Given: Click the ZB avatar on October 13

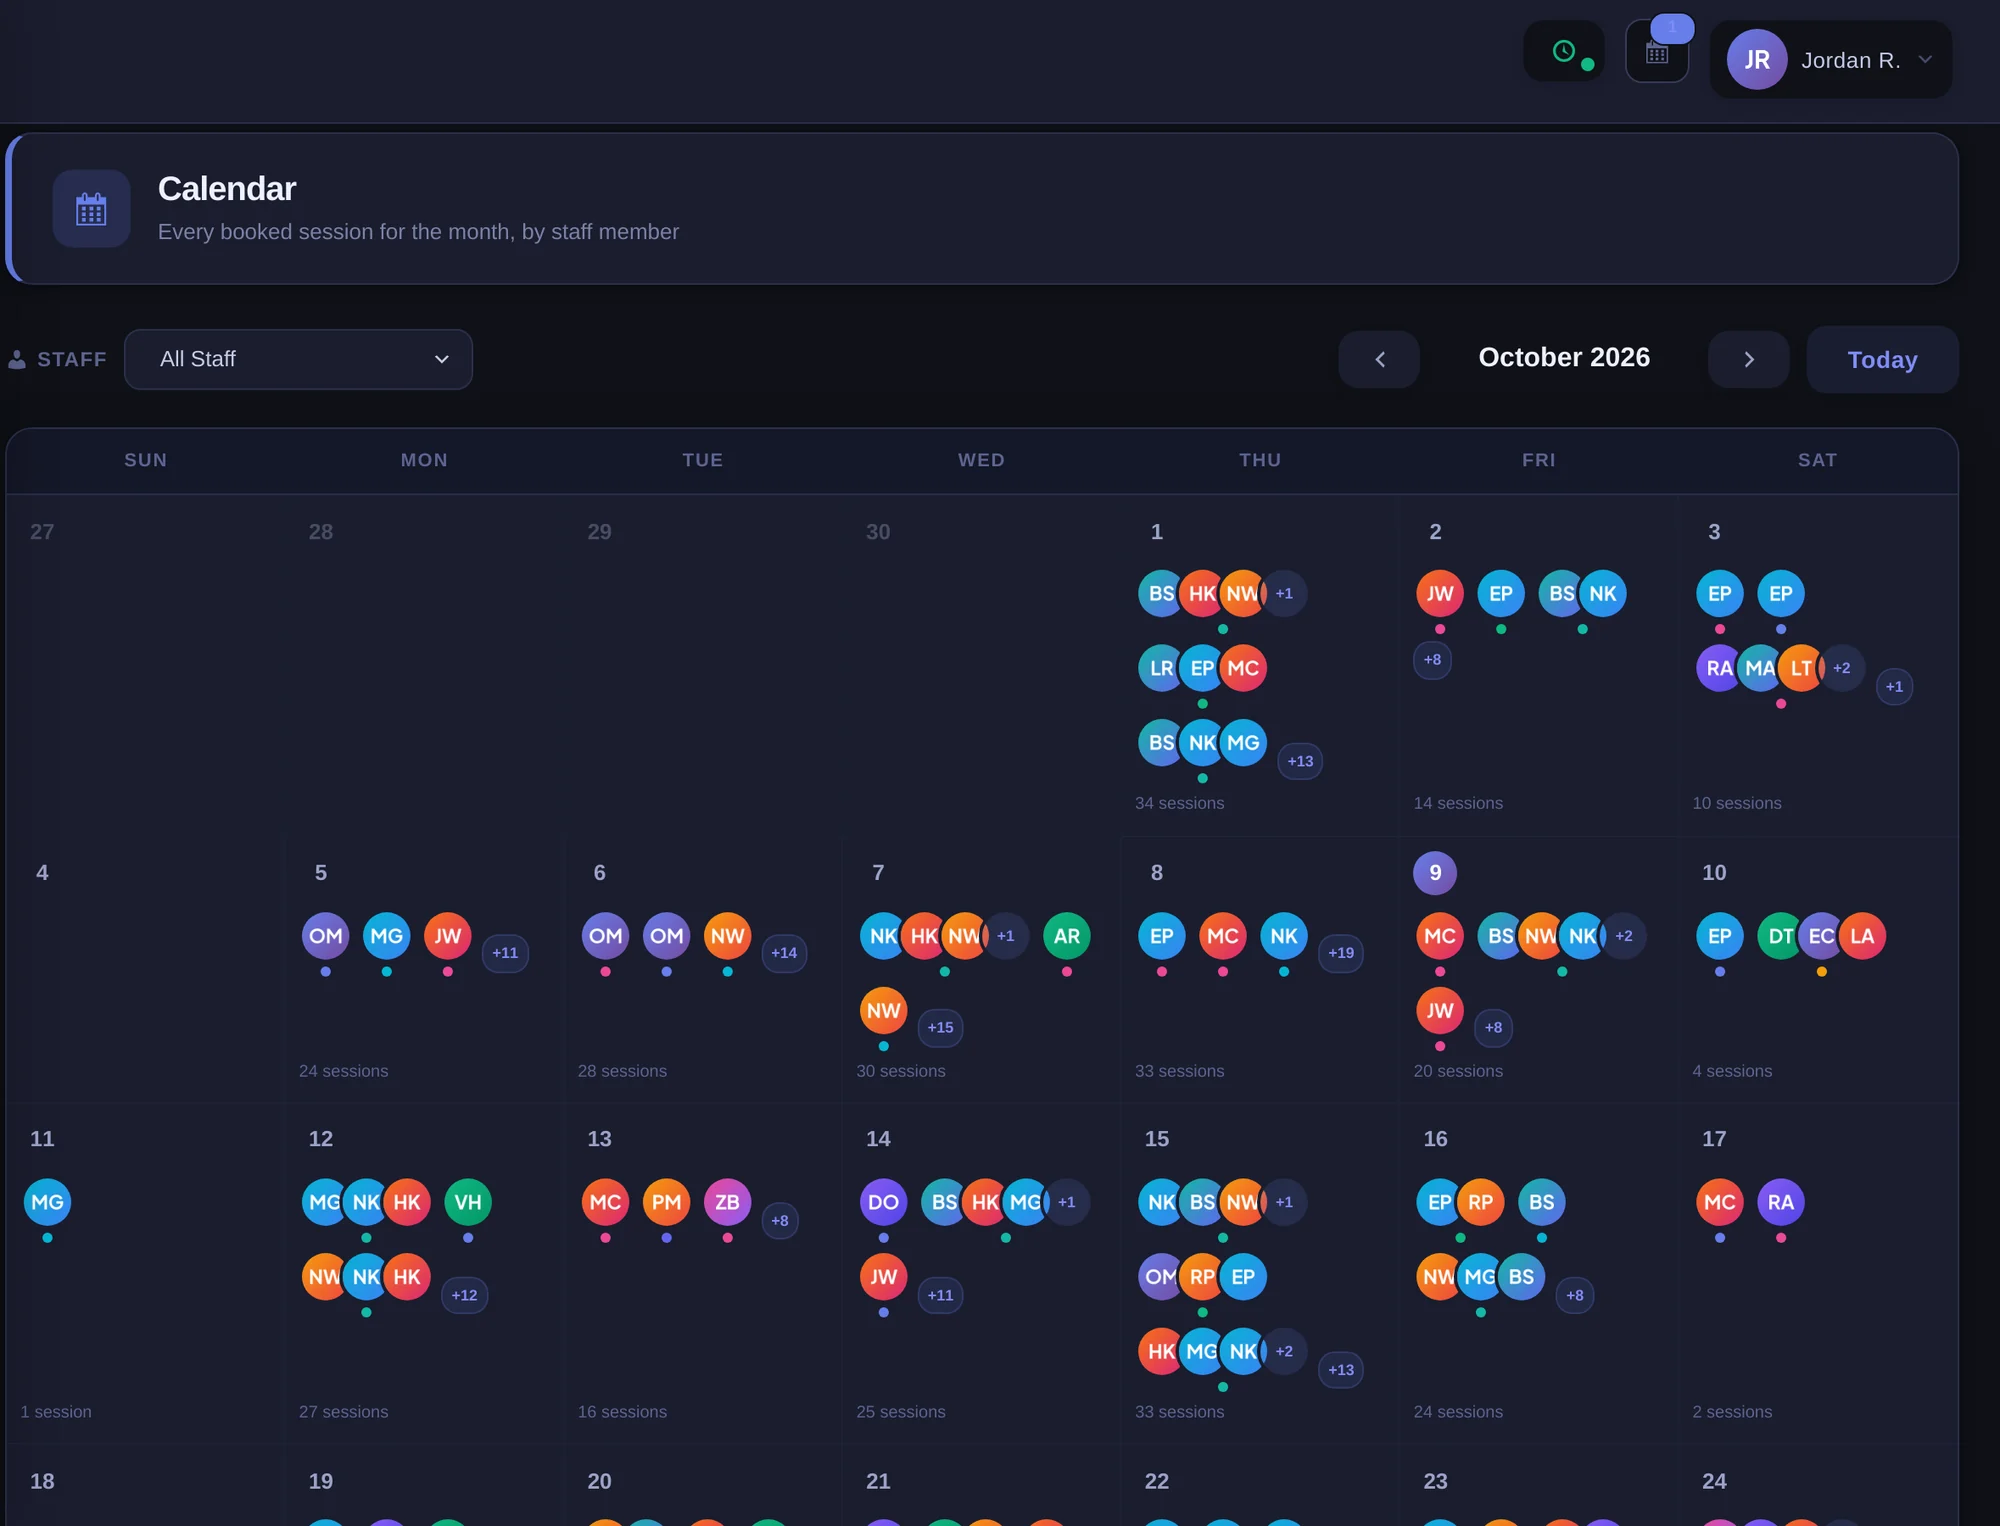Looking at the screenshot, I should 727,1202.
